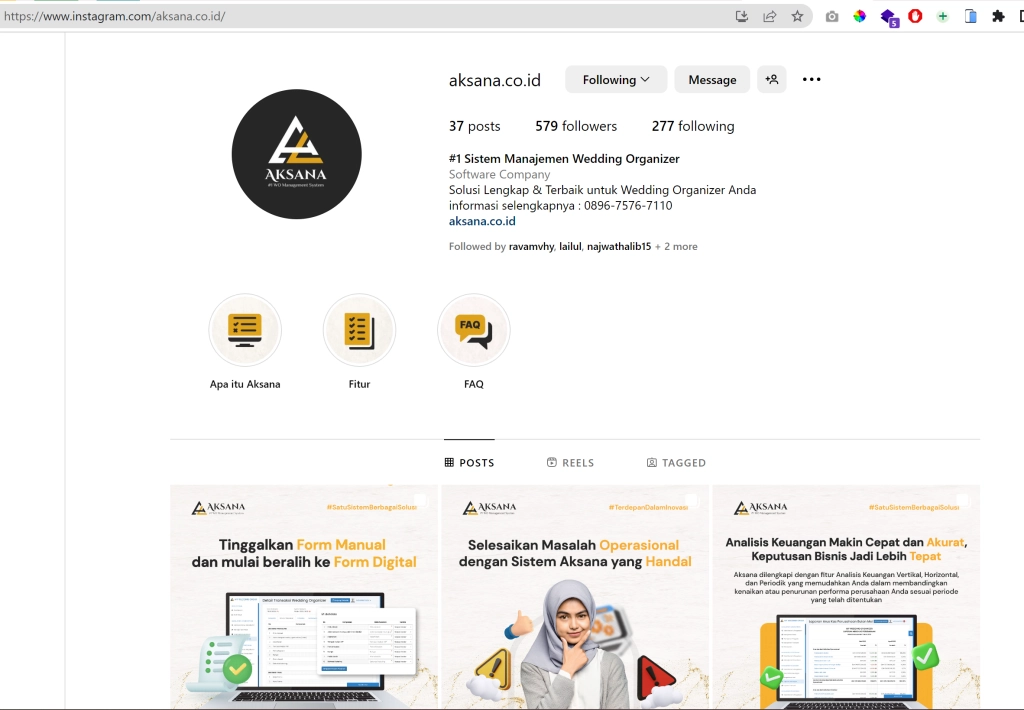1024x710 pixels.
Task: Switch to the Reels tab
Action: tap(570, 463)
